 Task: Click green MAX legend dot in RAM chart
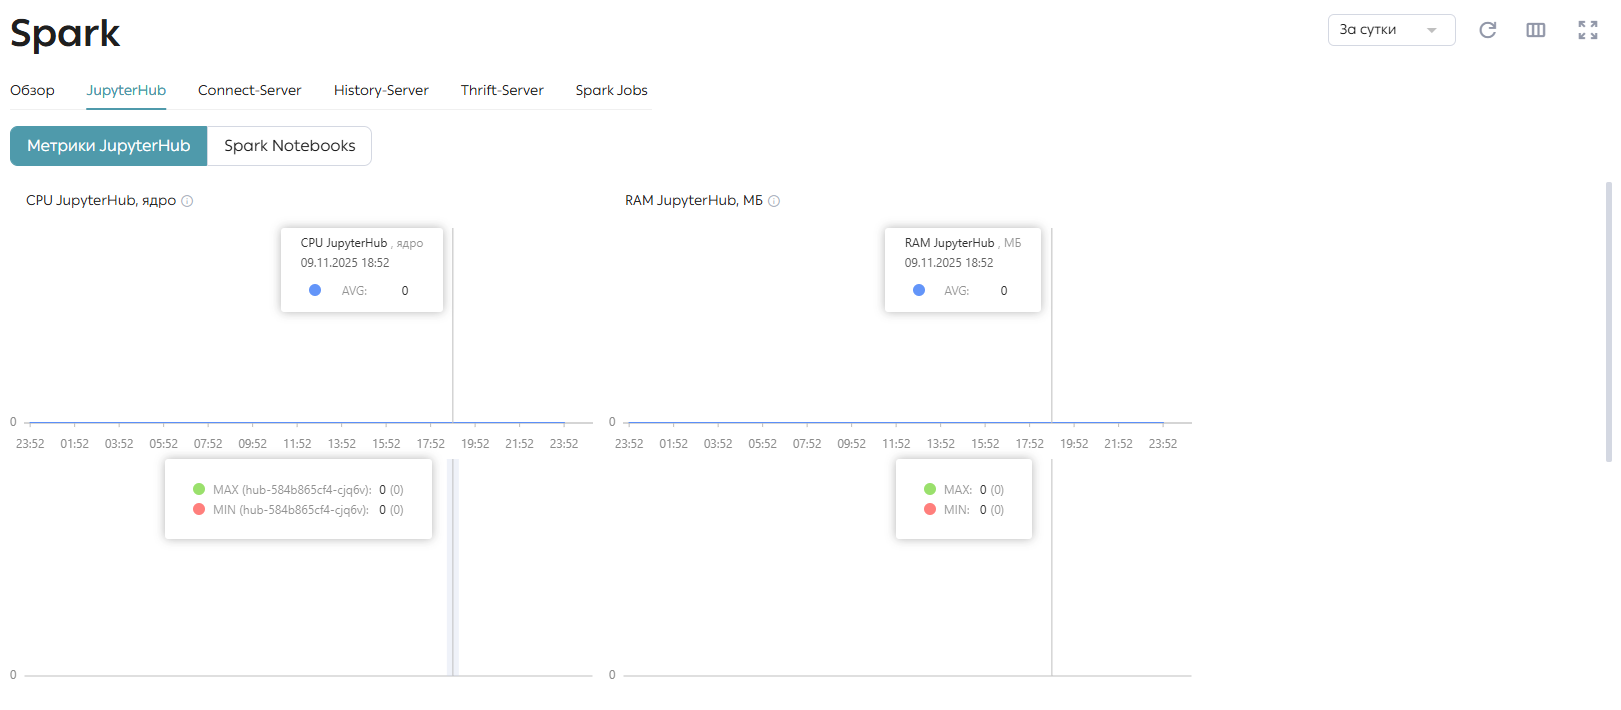tap(930, 489)
